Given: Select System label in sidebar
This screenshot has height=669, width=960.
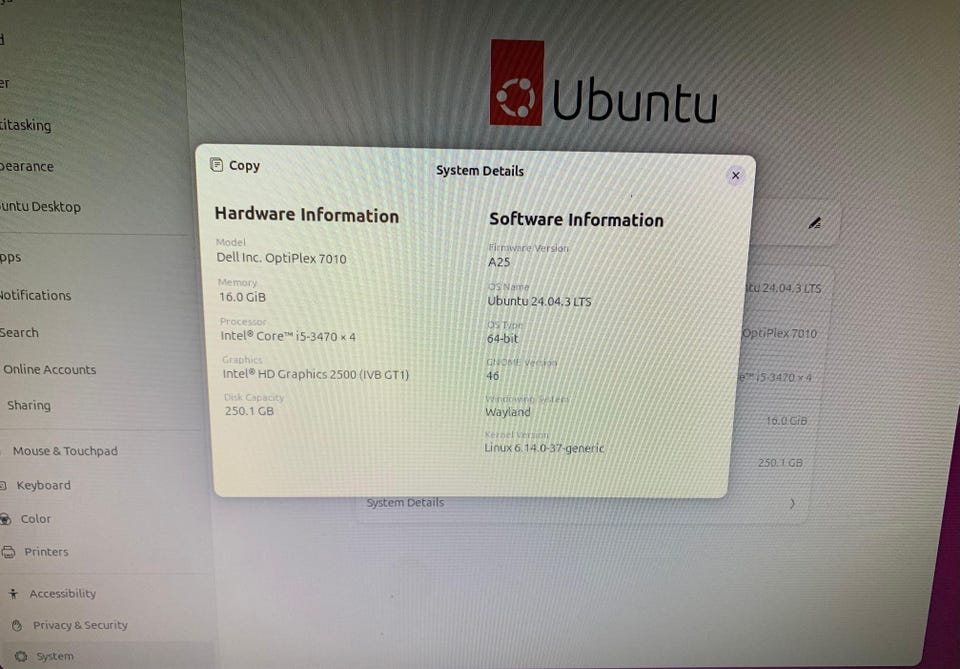Looking at the screenshot, I should 54,656.
